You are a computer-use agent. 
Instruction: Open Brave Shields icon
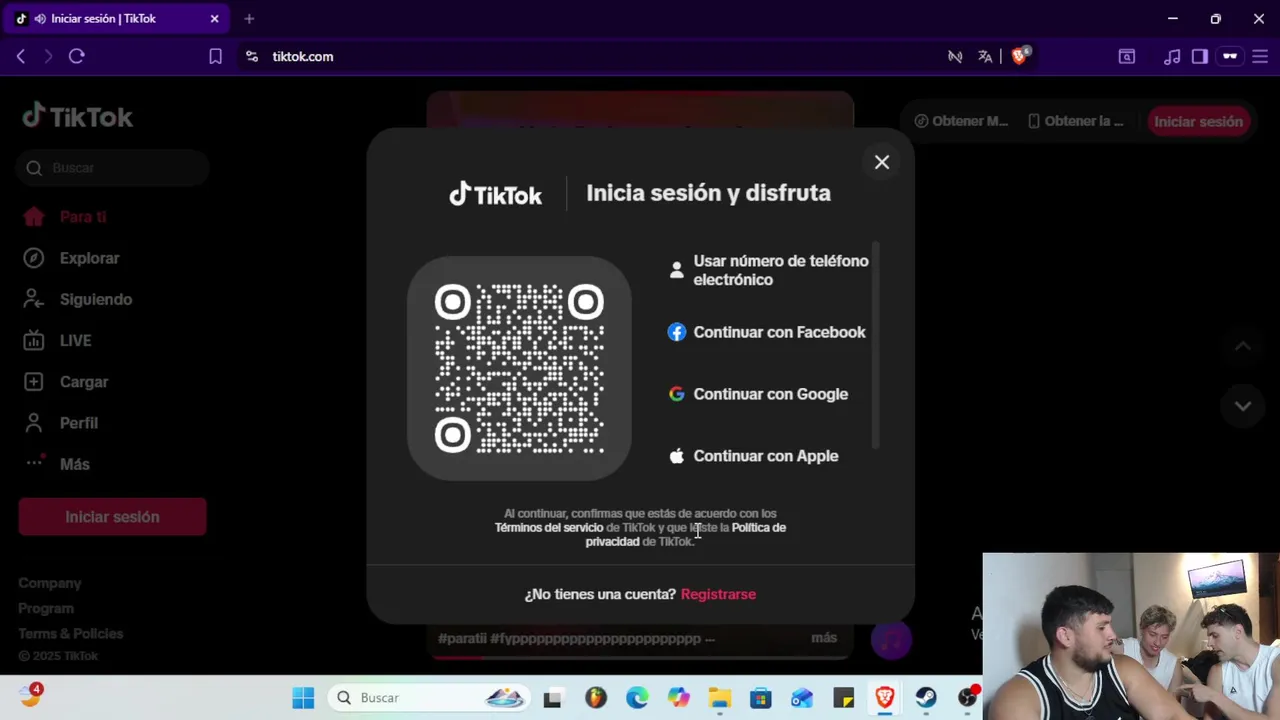pyautogui.click(x=1020, y=56)
